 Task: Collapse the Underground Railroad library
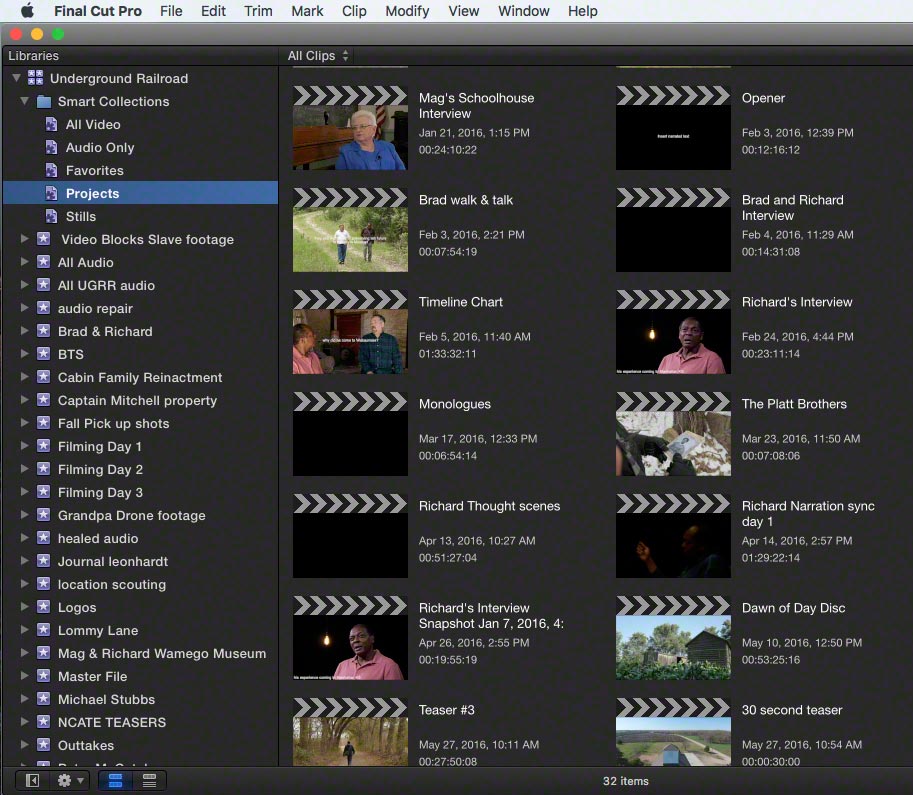point(17,77)
